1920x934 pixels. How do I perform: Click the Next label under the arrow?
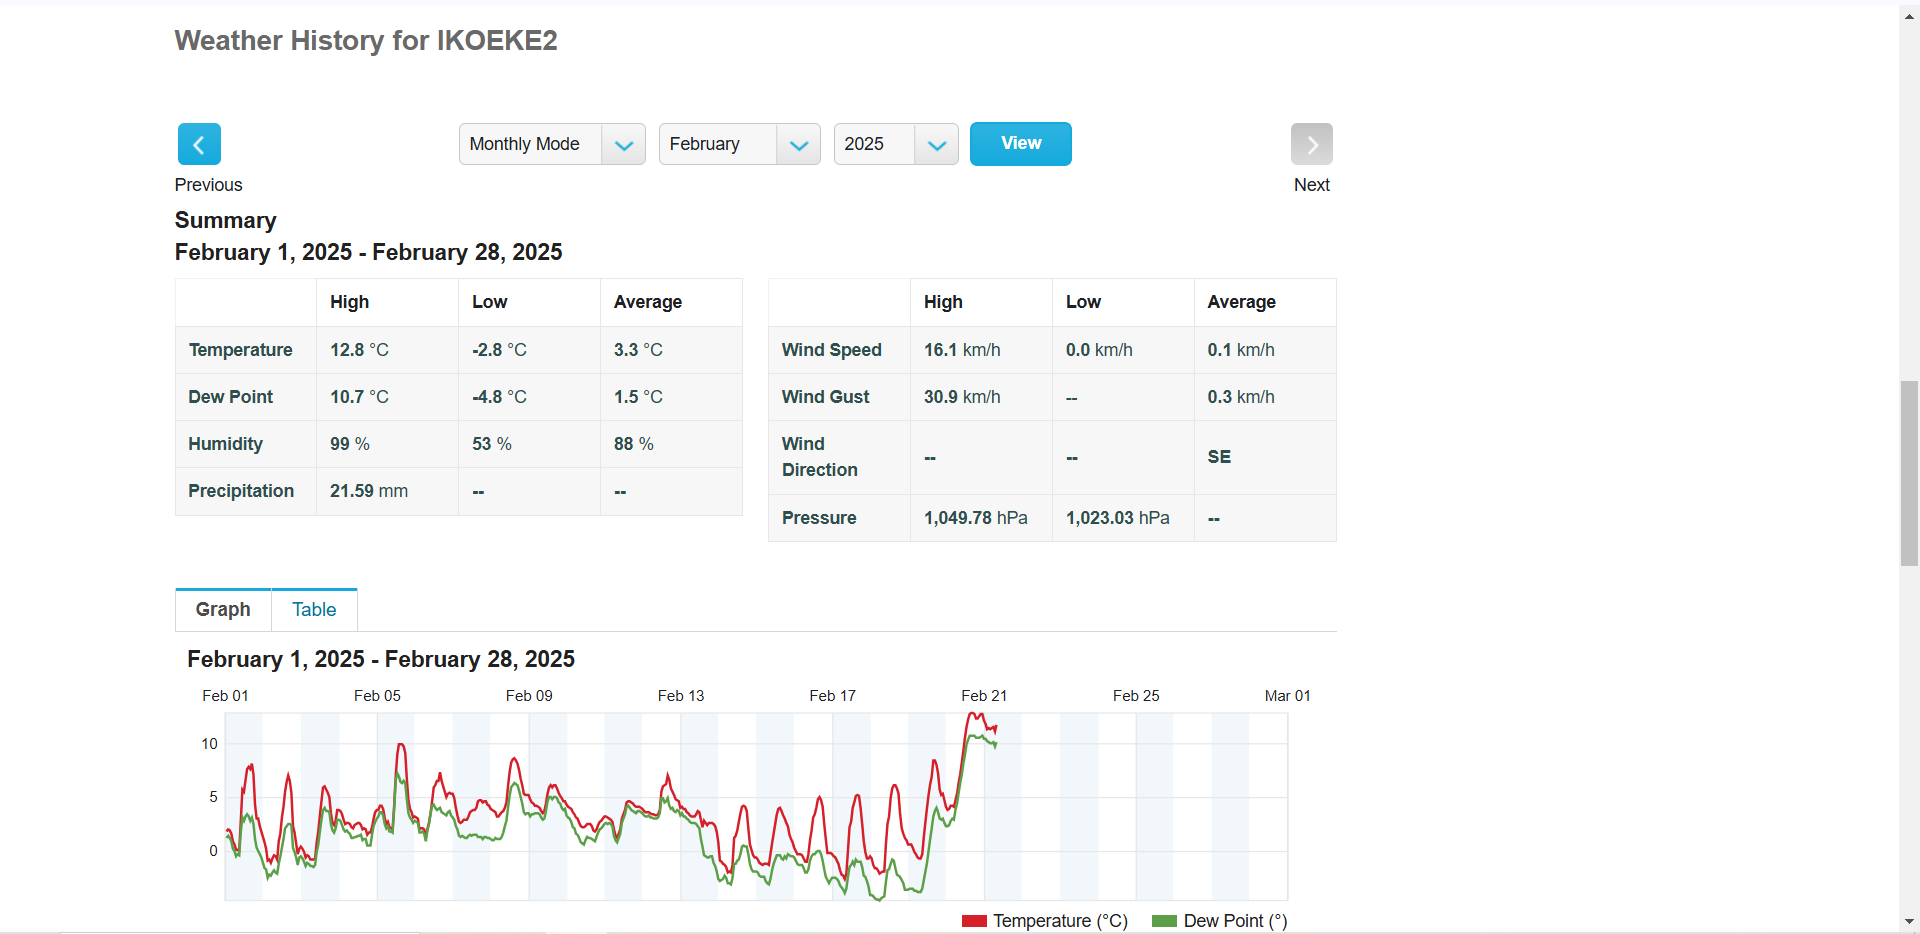tap(1311, 185)
